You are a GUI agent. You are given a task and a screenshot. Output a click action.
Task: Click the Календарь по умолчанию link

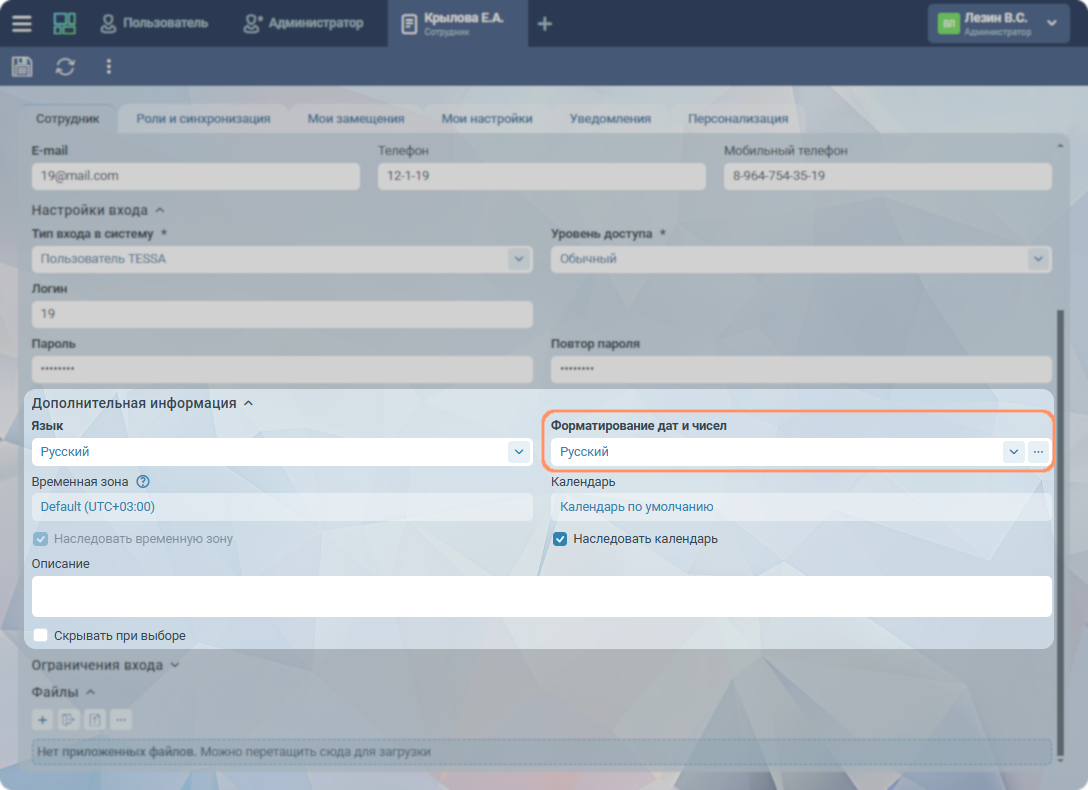click(x=636, y=507)
